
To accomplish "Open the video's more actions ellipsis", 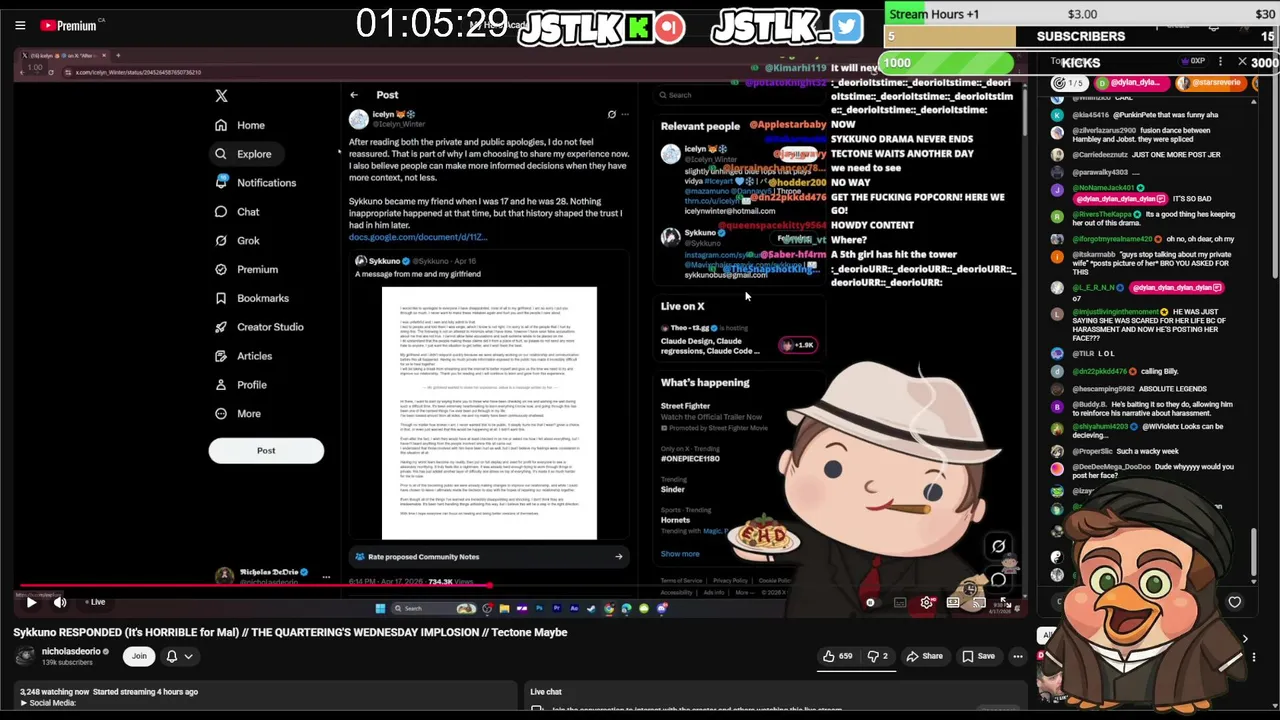I will point(1017,656).
